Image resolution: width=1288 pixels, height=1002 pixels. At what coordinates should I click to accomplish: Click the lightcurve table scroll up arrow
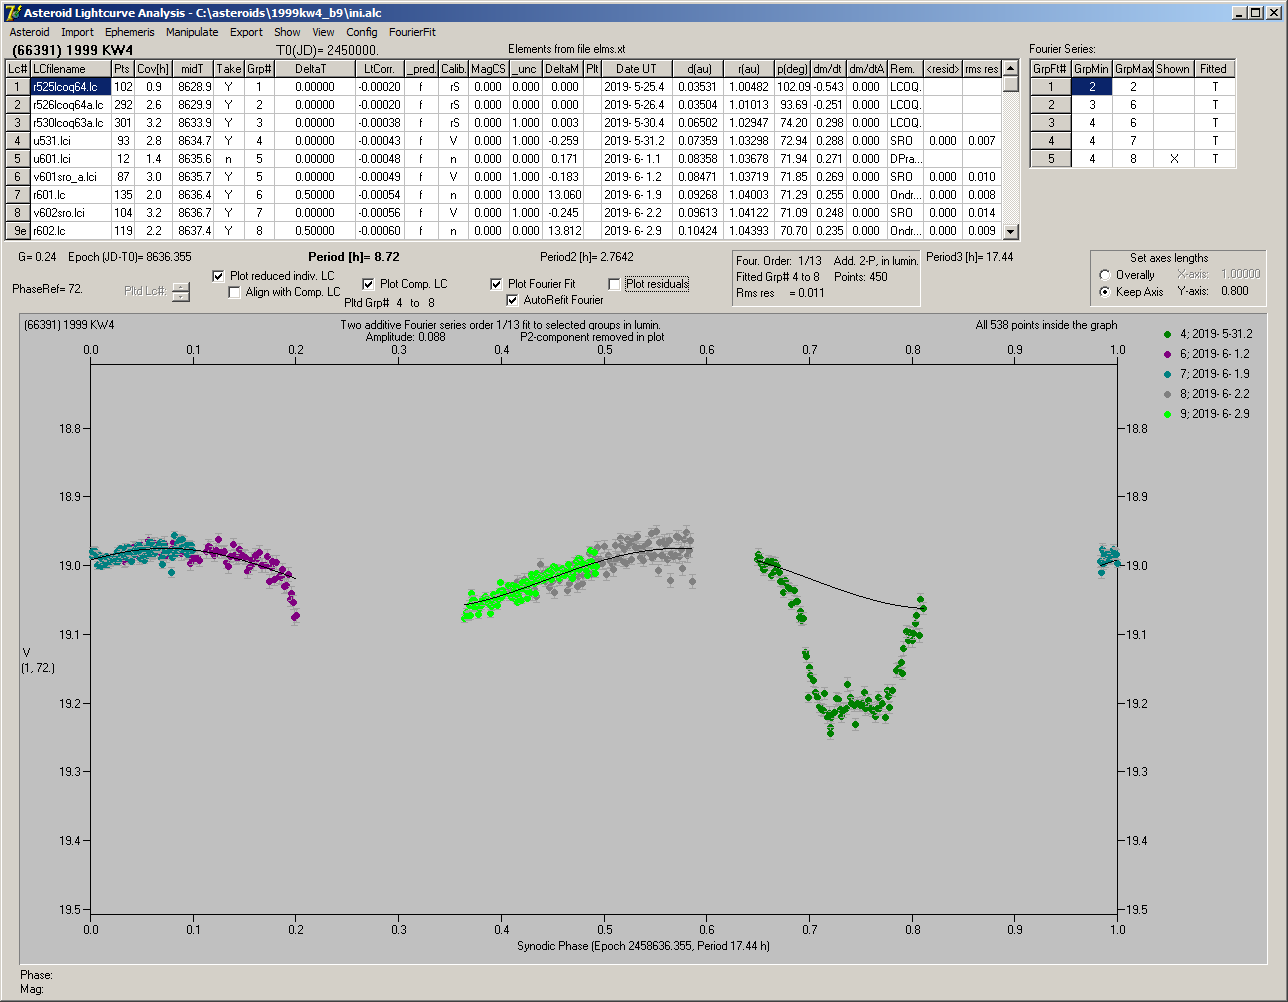tap(1011, 68)
